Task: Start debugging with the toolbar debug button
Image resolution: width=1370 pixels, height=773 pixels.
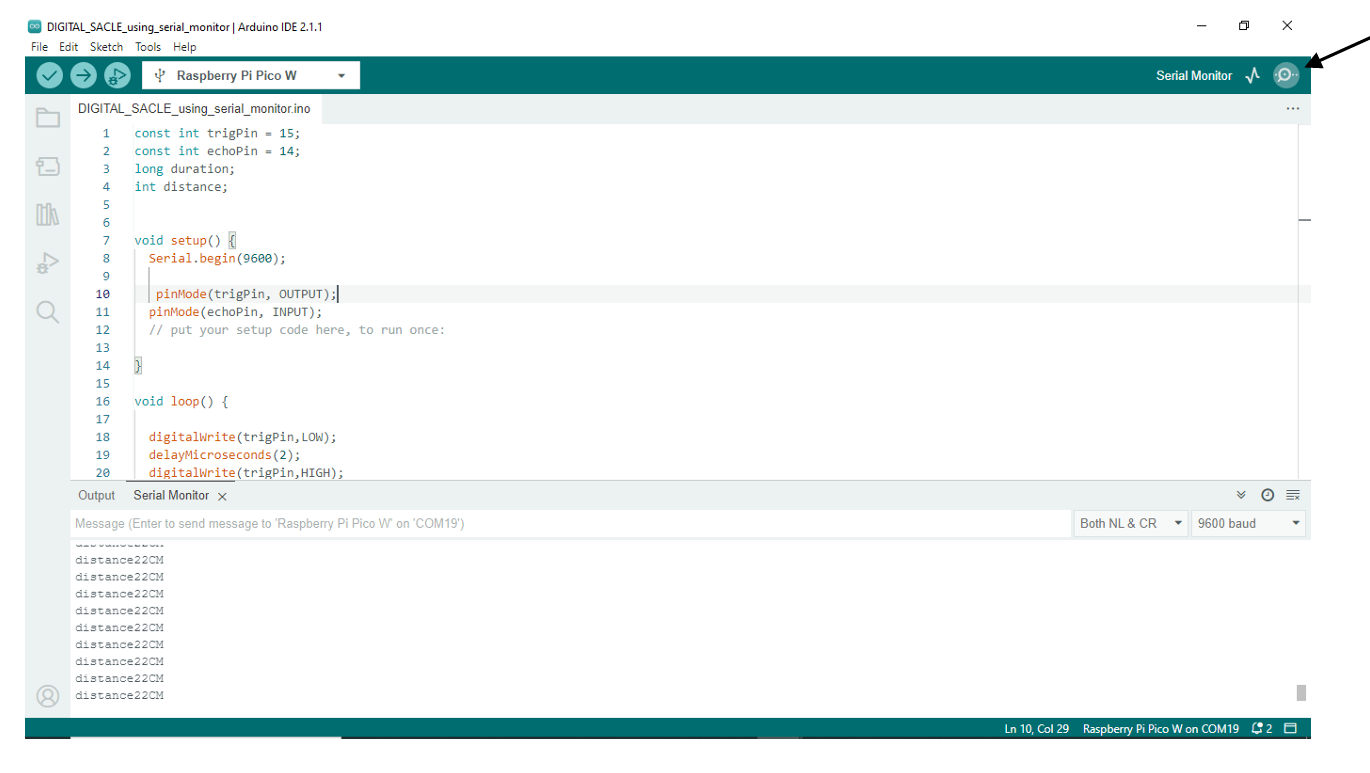Action: pos(117,75)
